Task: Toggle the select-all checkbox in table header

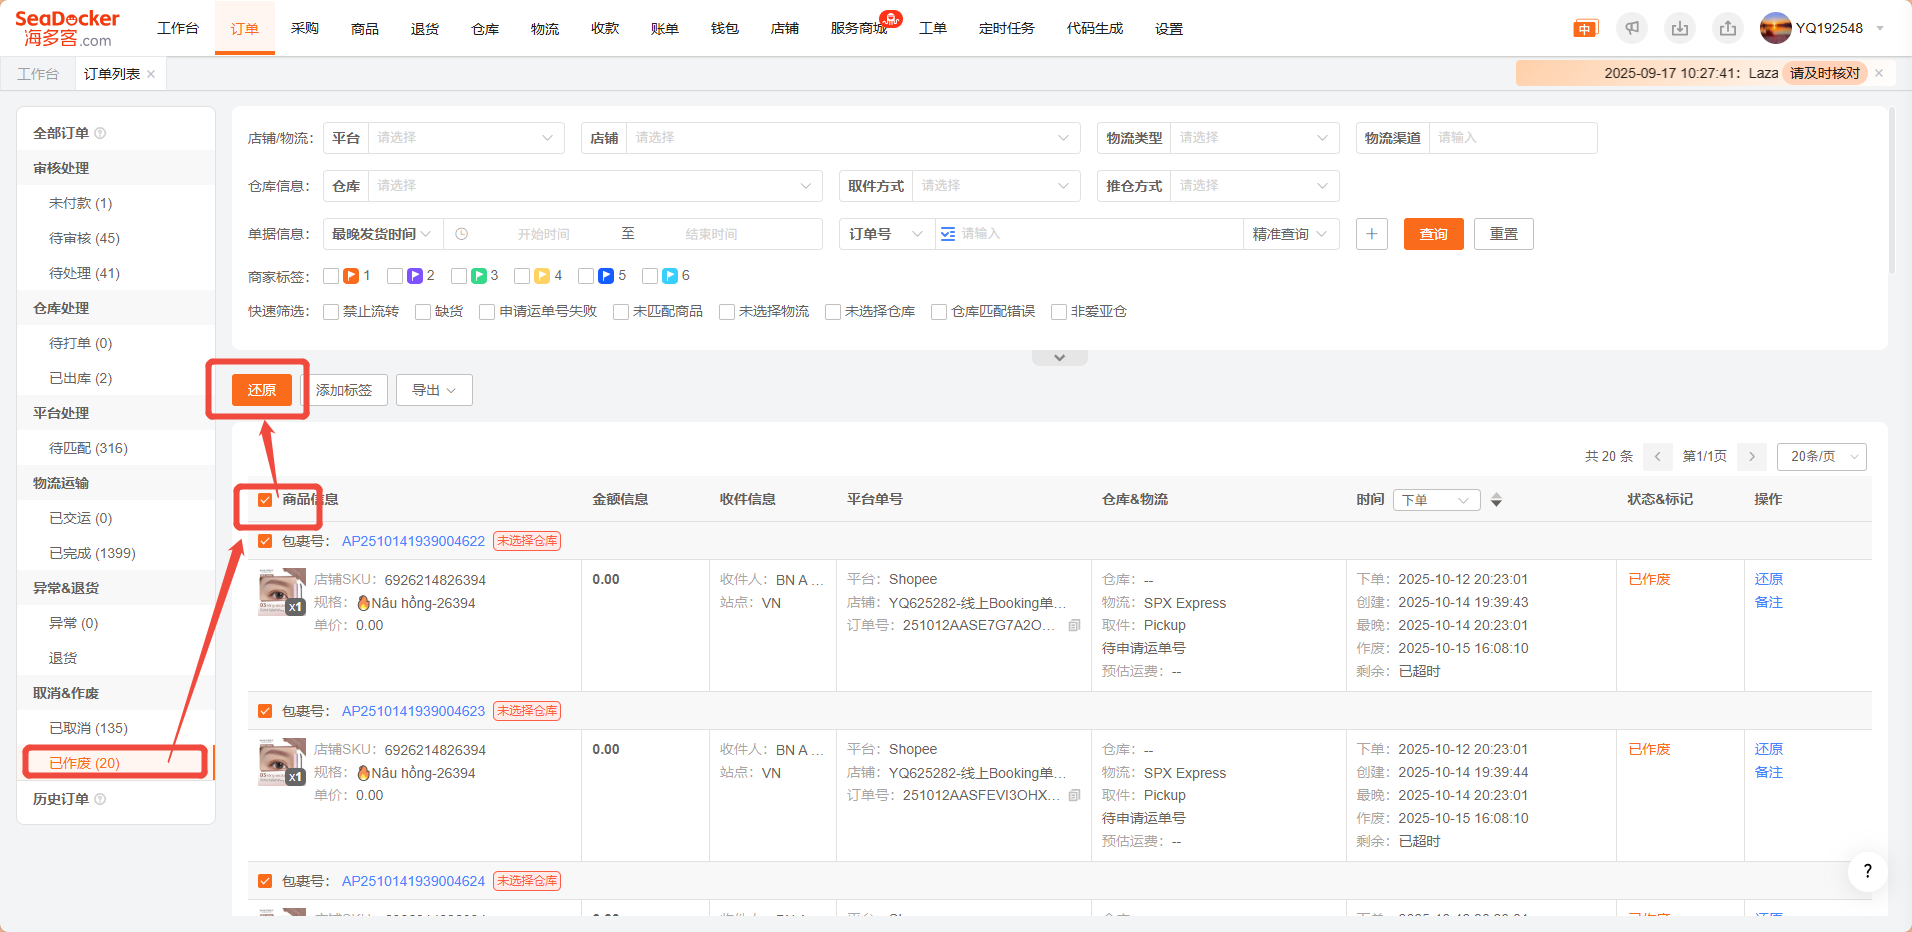Action: point(265,500)
